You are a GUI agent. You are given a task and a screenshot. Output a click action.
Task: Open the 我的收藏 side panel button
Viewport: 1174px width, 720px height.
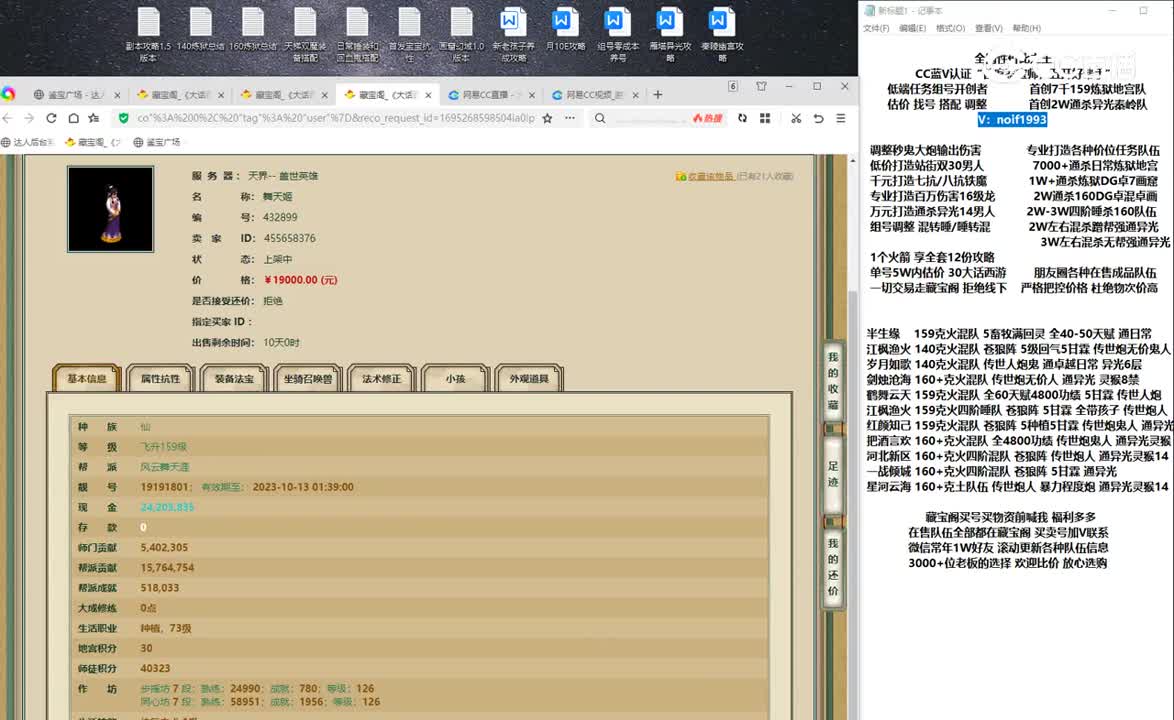click(833, 382)
